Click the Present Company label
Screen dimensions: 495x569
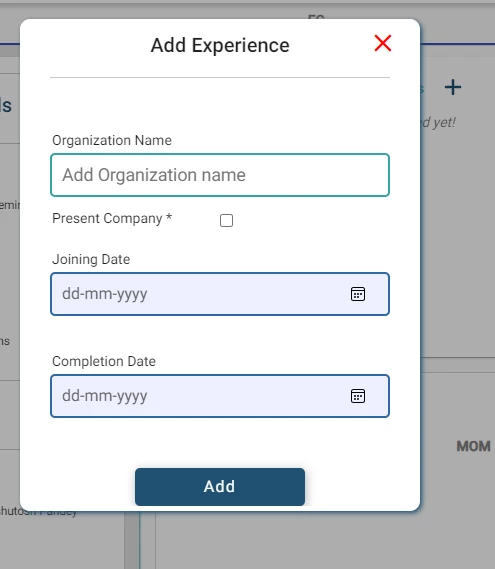click(112, 218)
